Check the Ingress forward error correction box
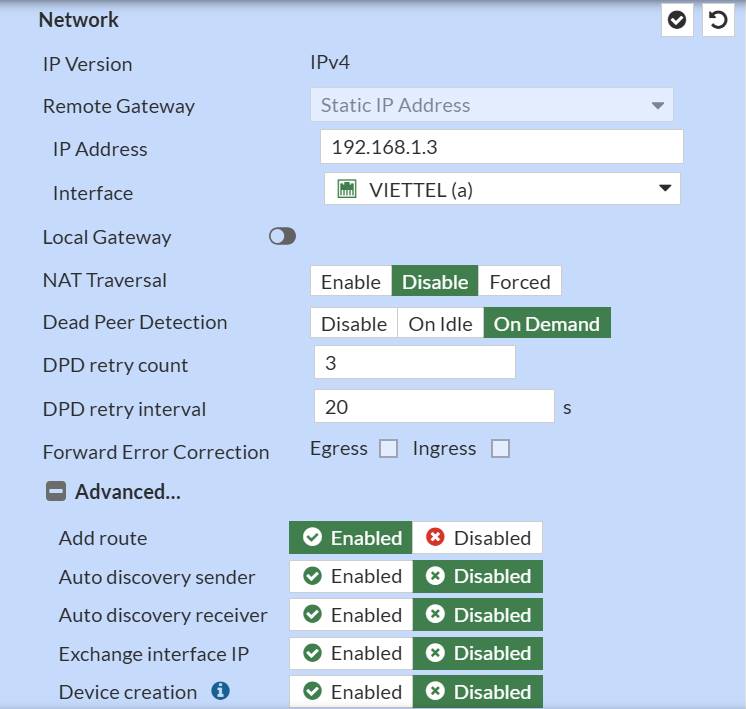Screen dimensions: 746x709 500,449
